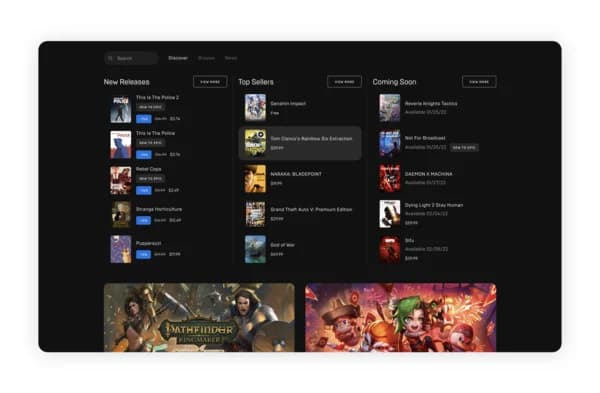The width and height of the screenshot is (600, 393).
Task: Open the Genshin Impact cover thumbnail
Action: point(255,108)
